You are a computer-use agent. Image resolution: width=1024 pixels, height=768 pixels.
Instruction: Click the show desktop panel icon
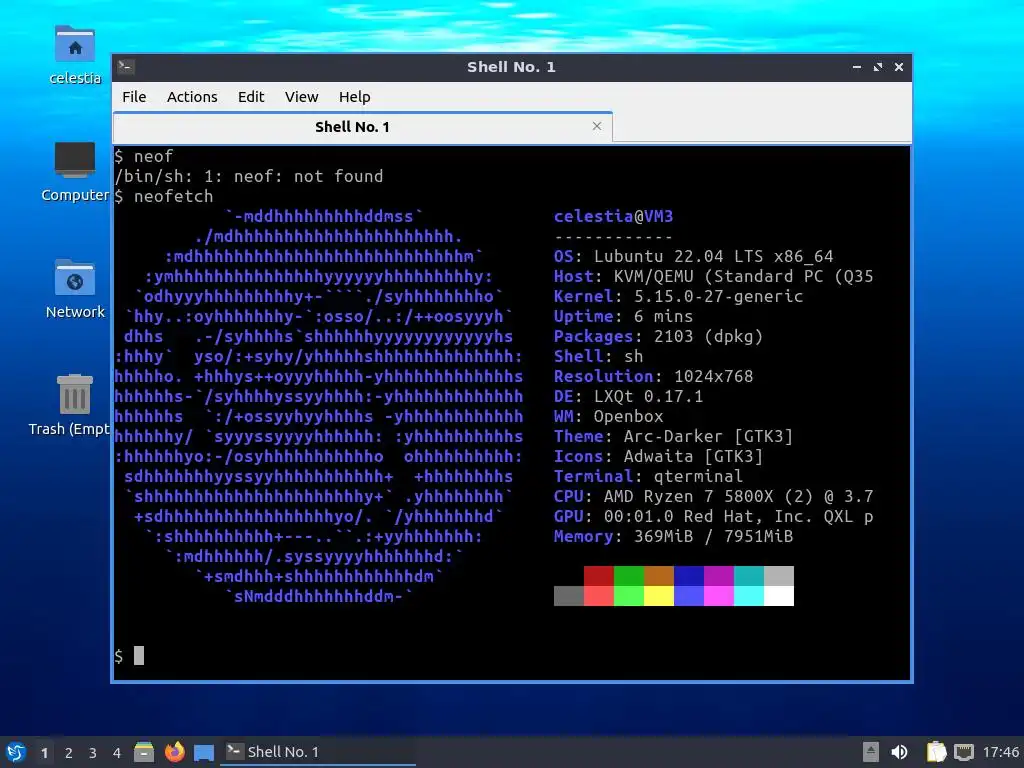click(204, 752)
